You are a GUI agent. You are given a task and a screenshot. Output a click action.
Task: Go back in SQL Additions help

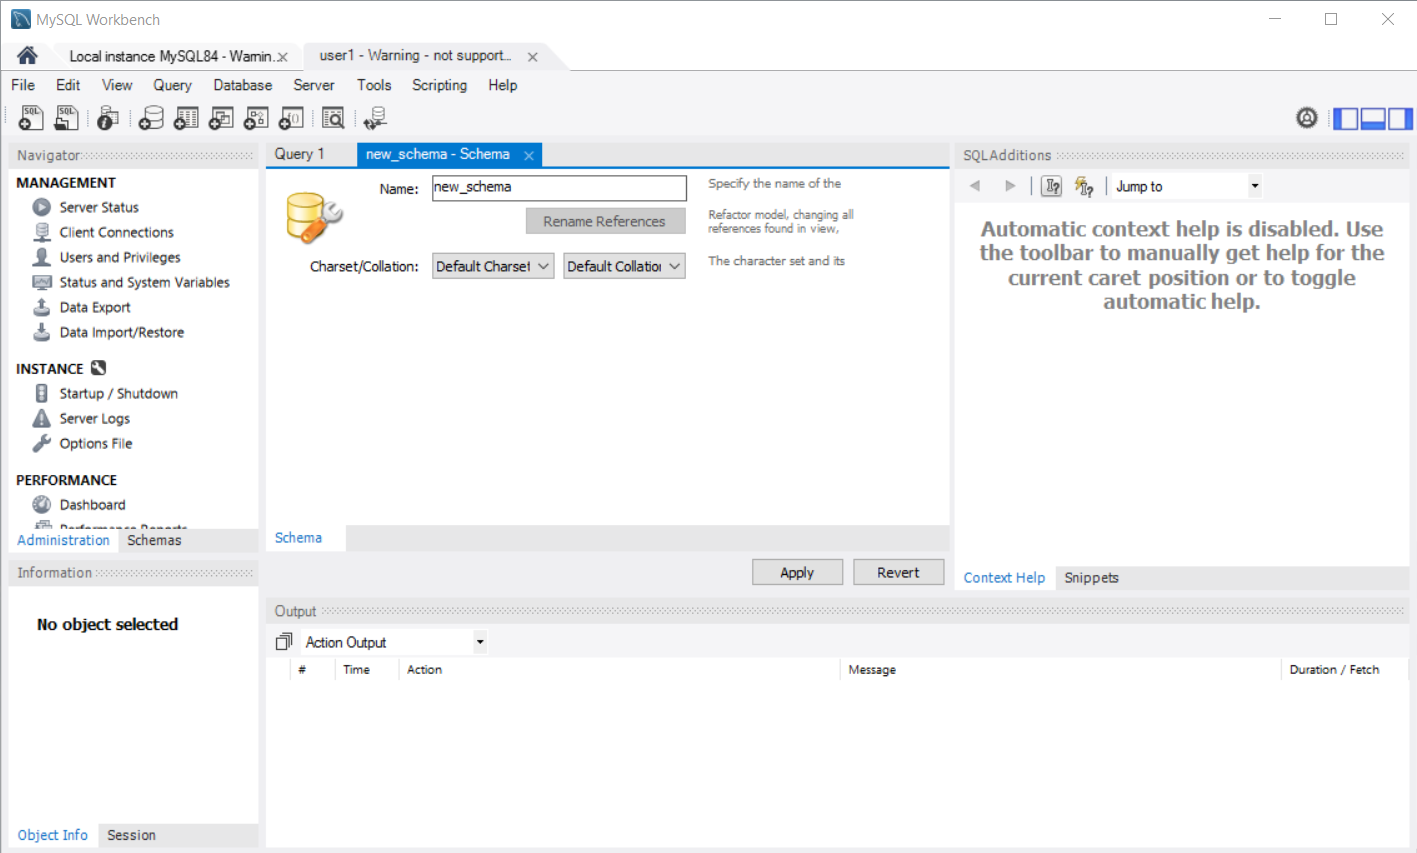975,186
